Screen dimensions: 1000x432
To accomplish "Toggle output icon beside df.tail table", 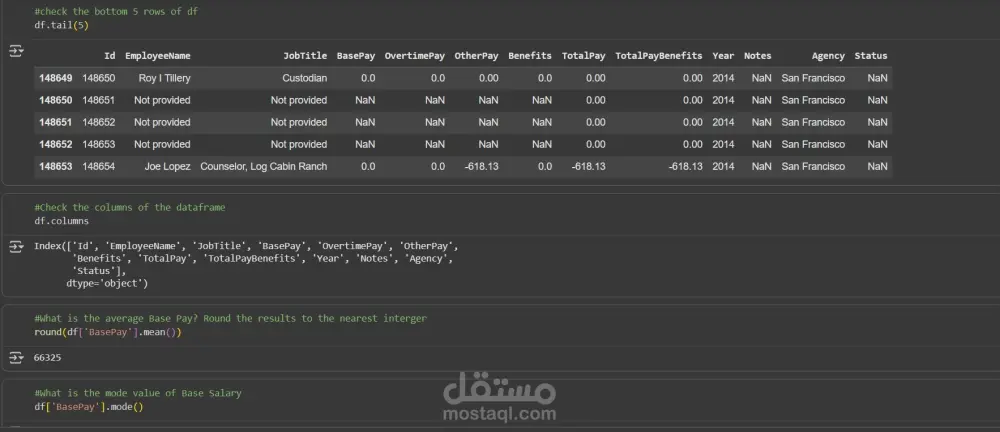I will [x=15, y=51].
